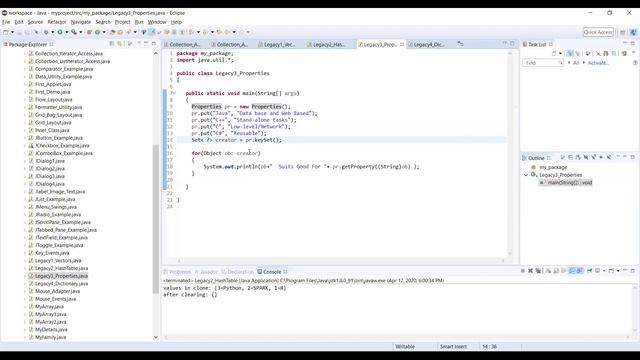Click the Quick Access field
The width and height of the screenshot is (640, 360).
point(598,32)
